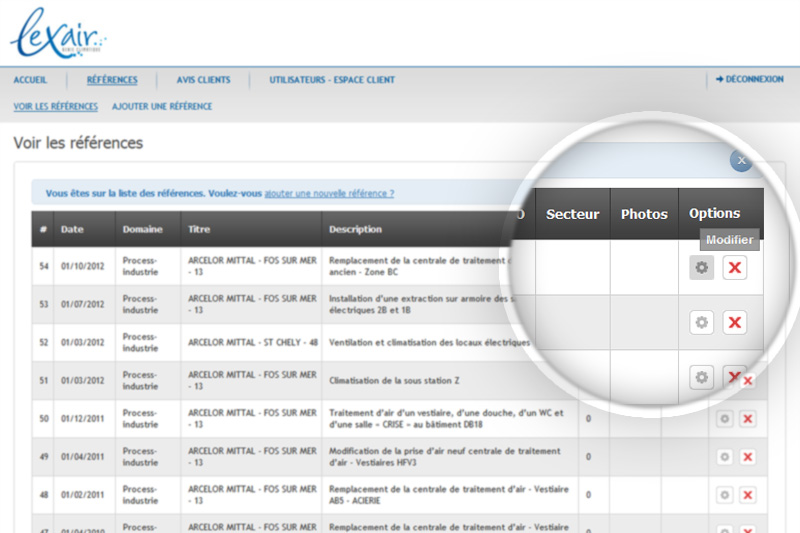Click the red X beside the highlighted gear

pos(735,267)
